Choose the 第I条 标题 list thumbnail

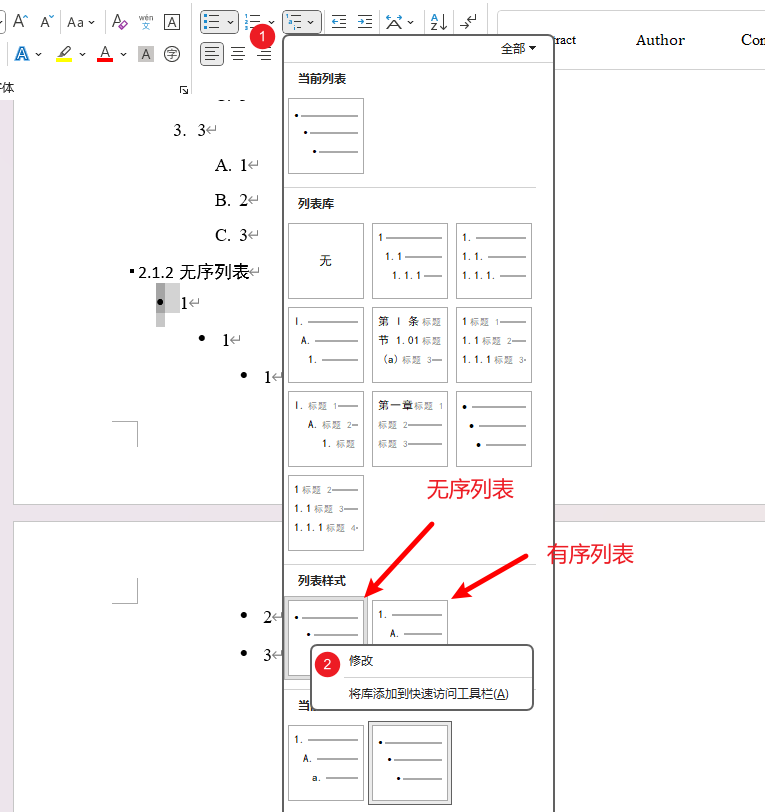coord(410,345)
